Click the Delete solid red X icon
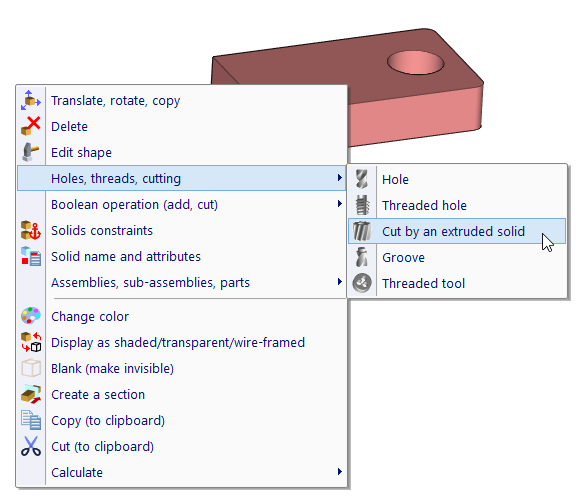Viewport: 585px width, 503px height. pyautogui.click(x=31, y=126)
